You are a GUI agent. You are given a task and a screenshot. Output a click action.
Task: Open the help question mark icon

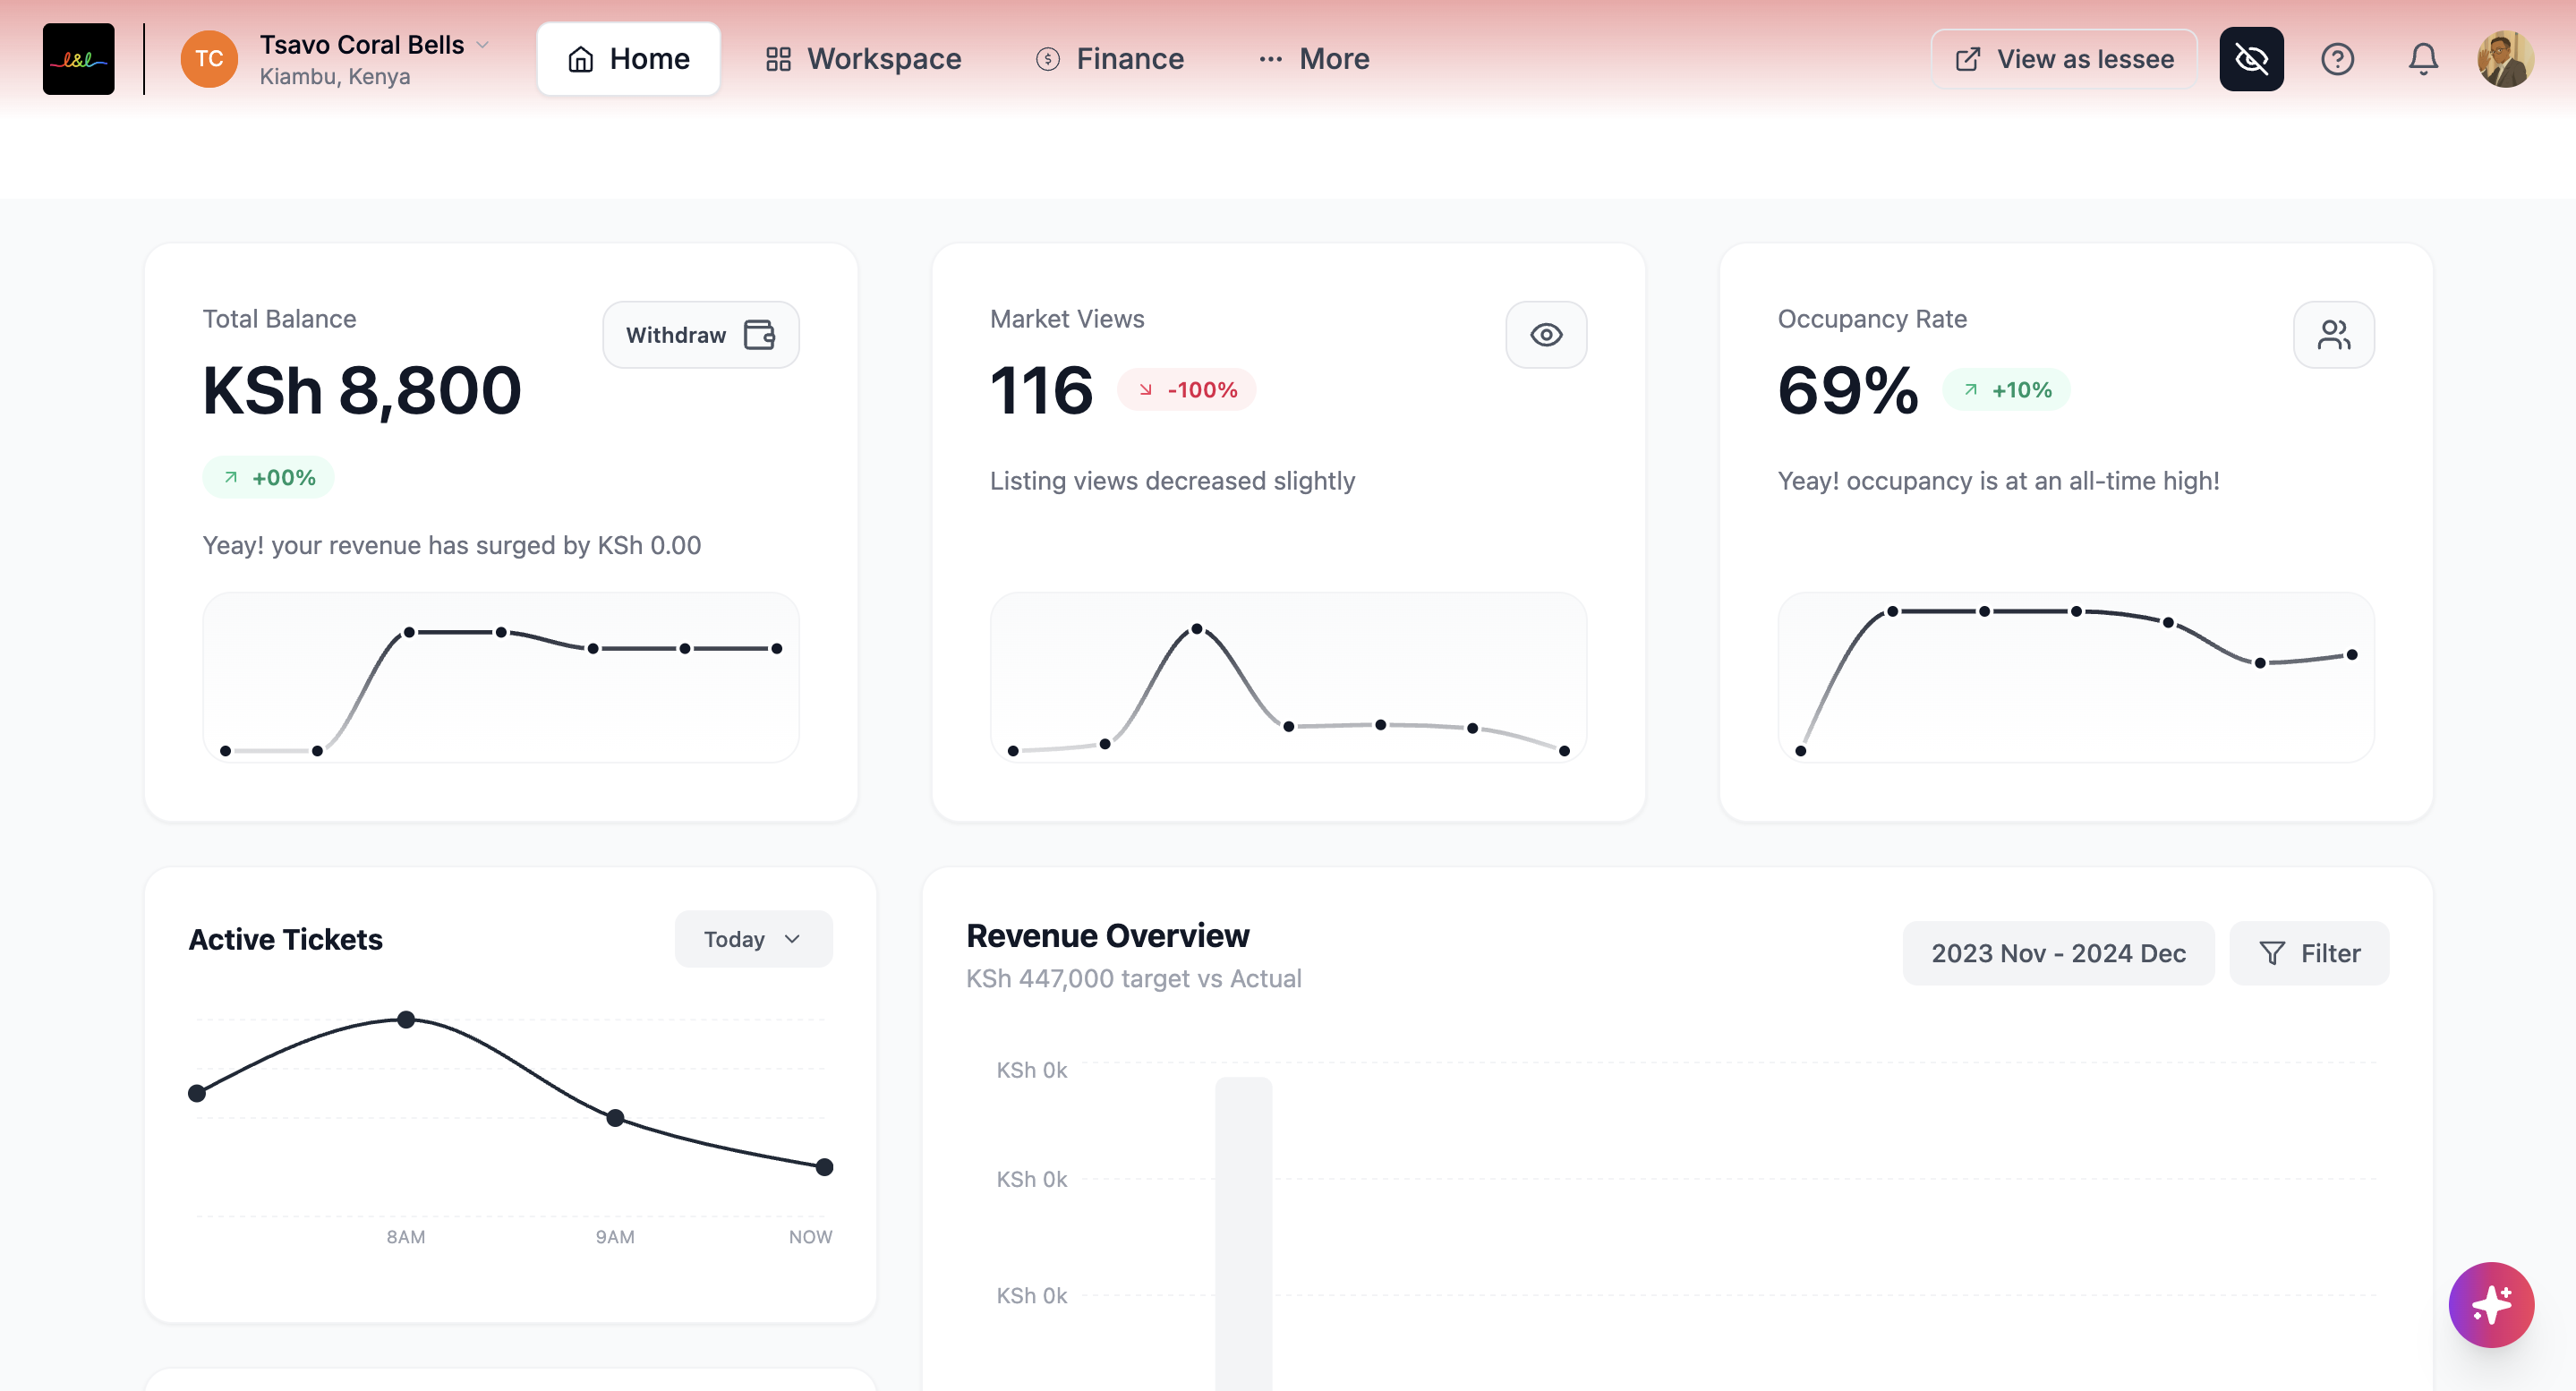coord(2337,59)
